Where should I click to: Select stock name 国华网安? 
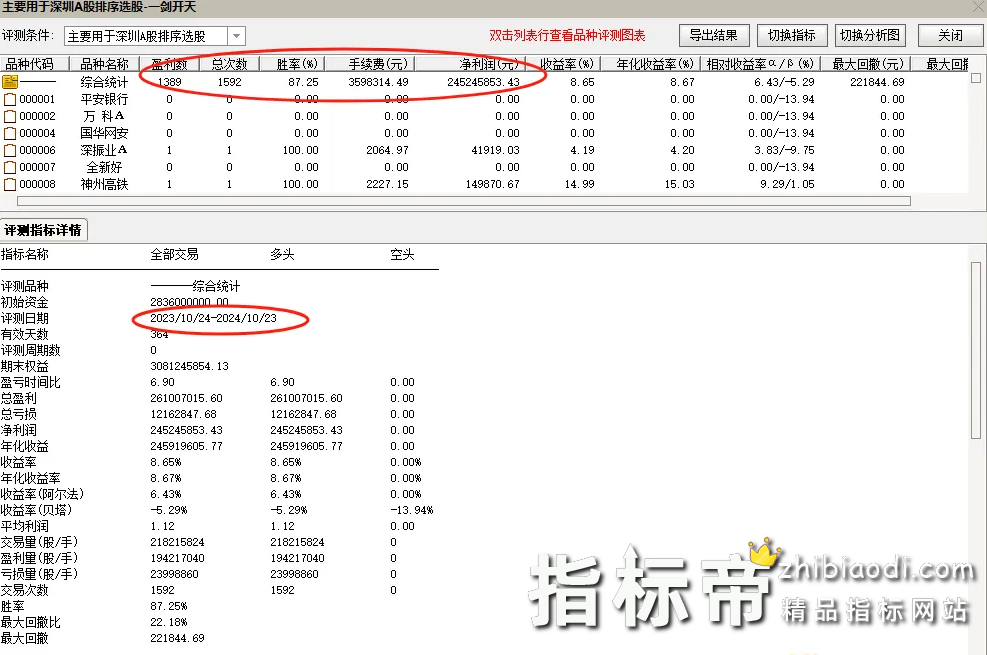click(104, 133)
